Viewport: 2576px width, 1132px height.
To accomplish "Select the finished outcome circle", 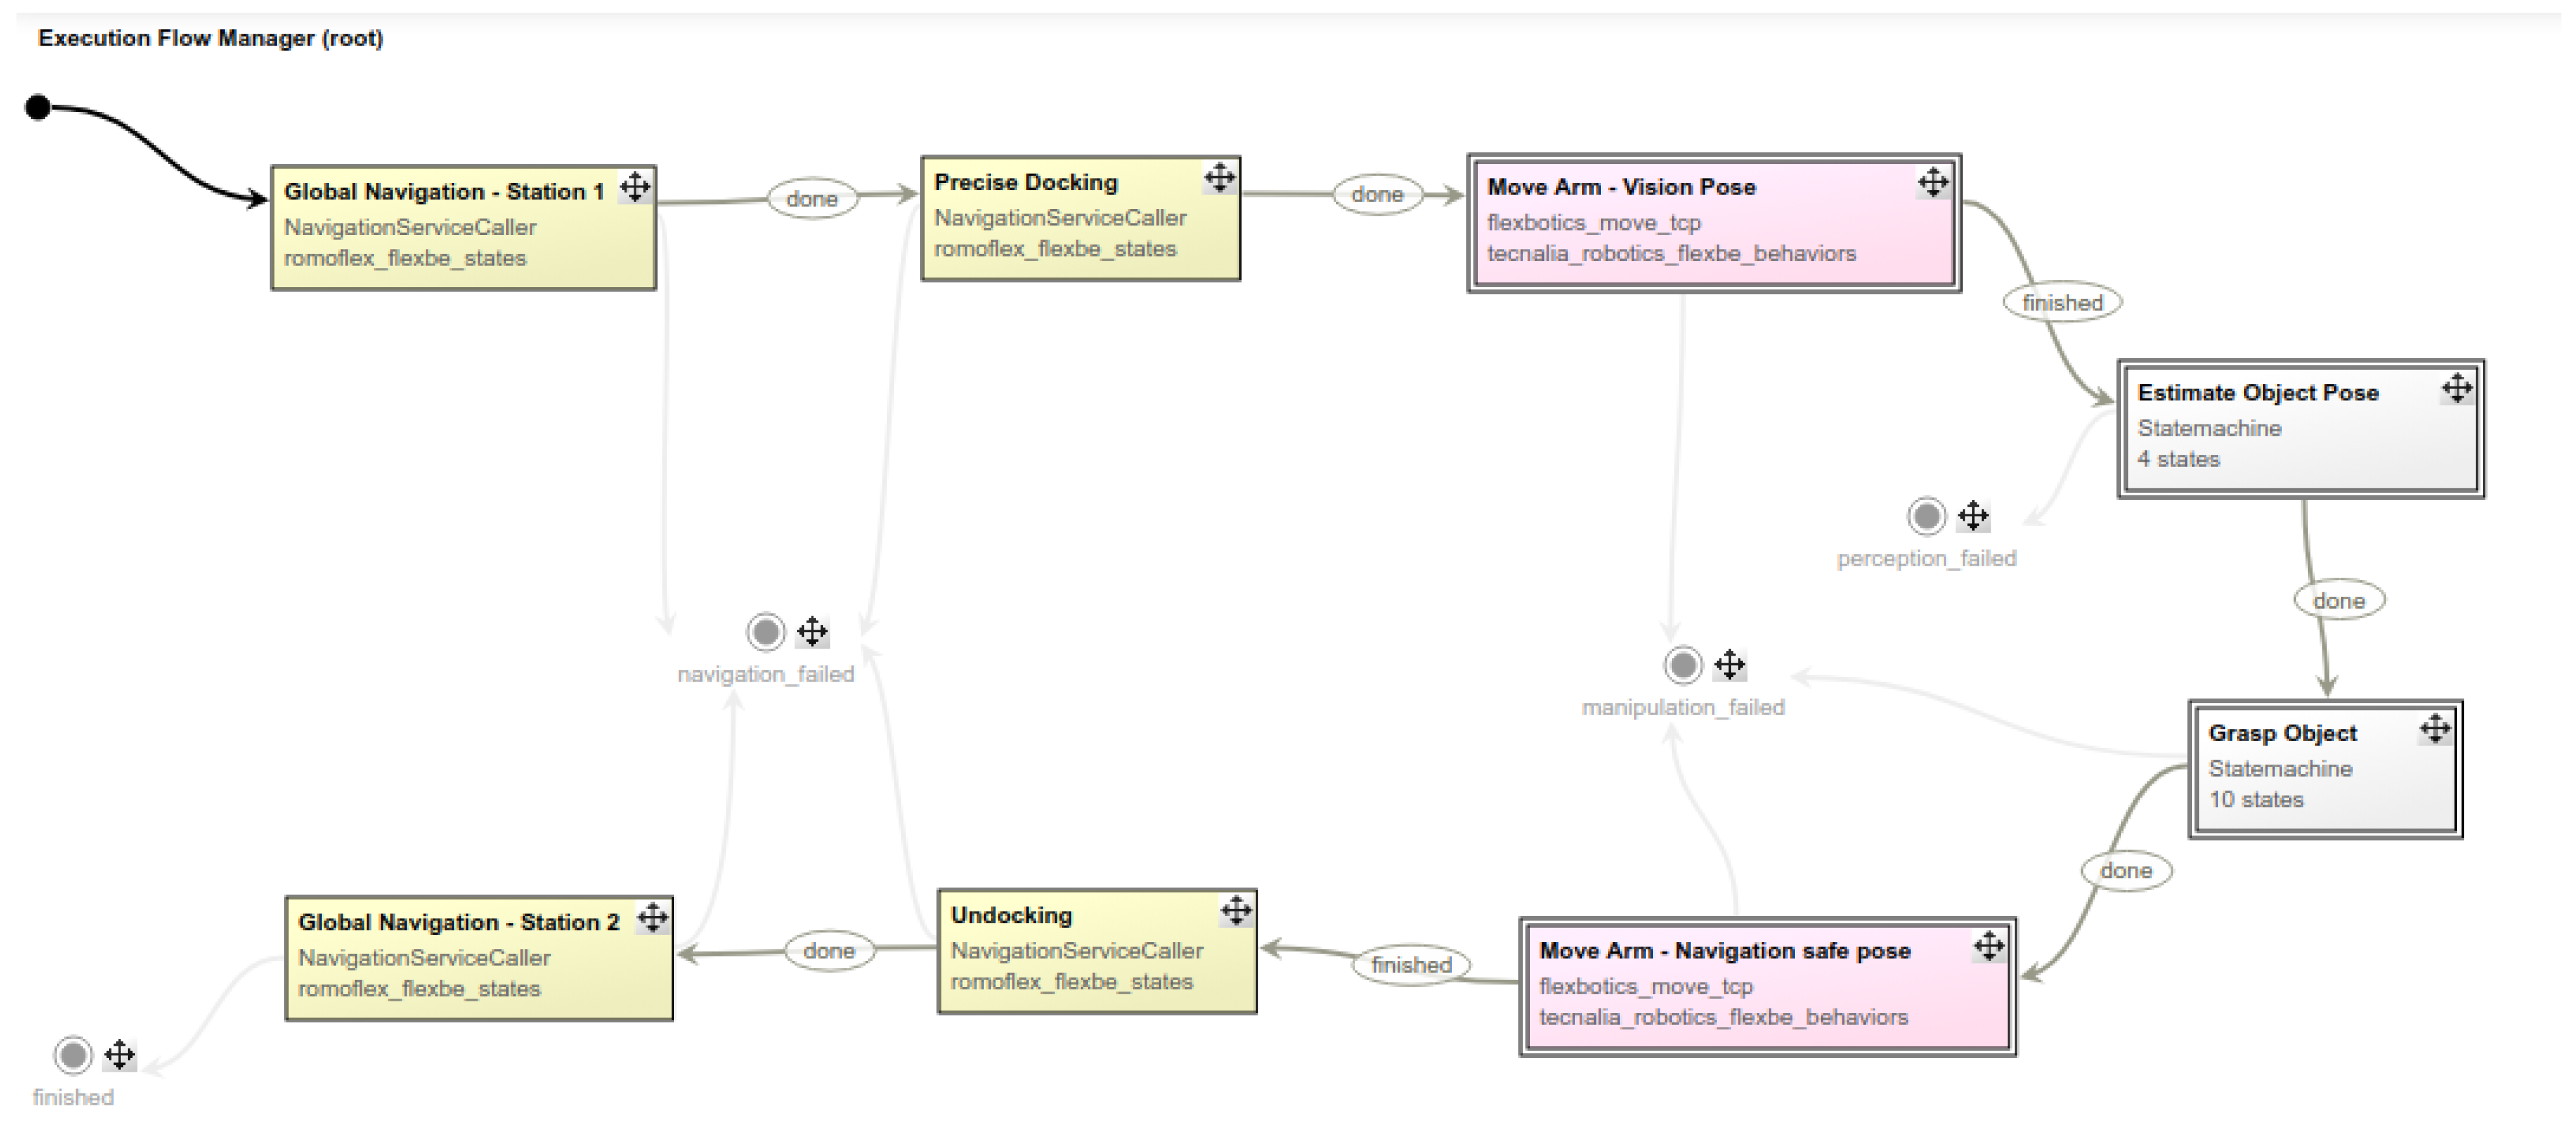I will tap(73, 1054).
